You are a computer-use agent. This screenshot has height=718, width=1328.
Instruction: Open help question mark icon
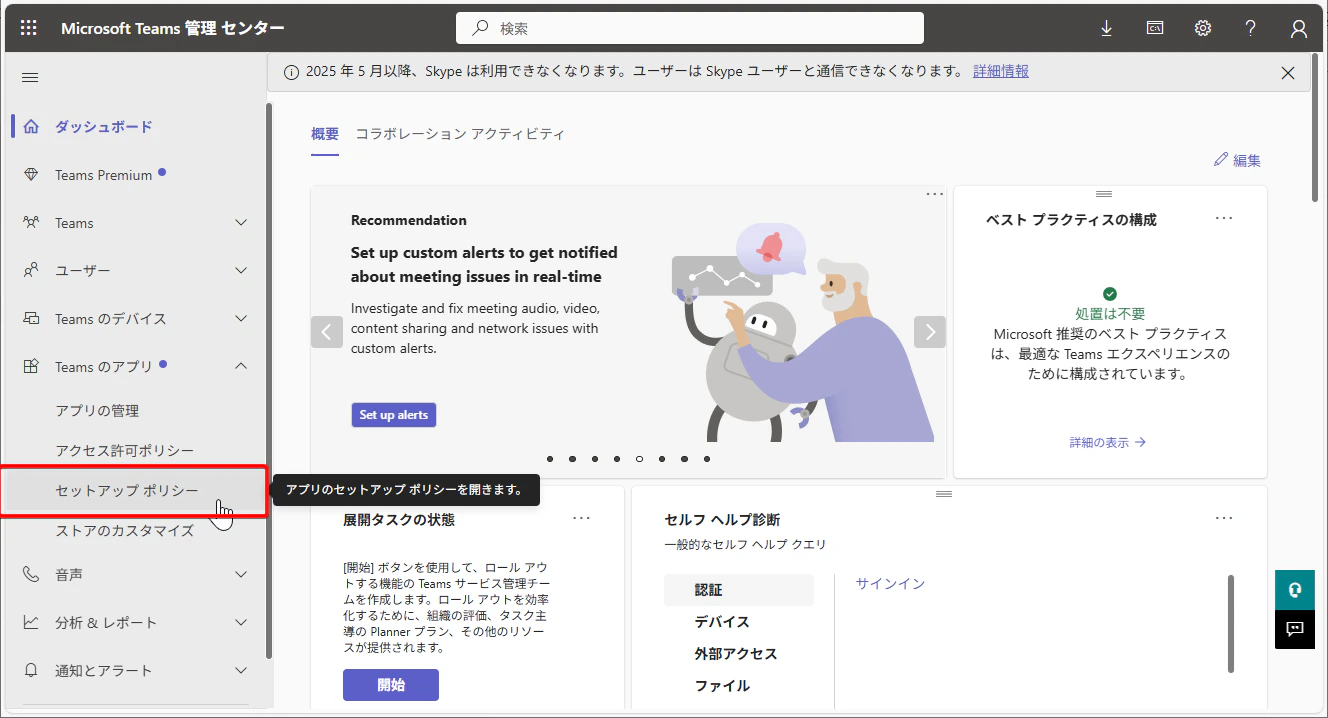(x=1251, y=28)
